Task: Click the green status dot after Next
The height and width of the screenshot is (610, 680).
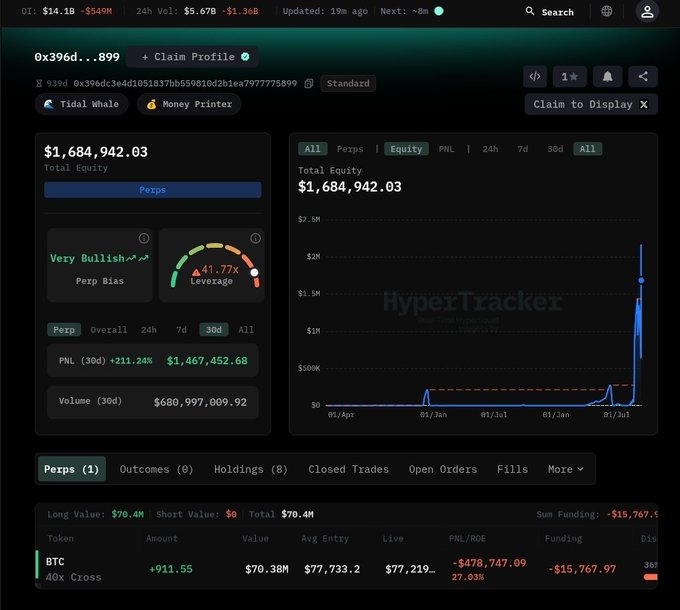Action: 439,11
